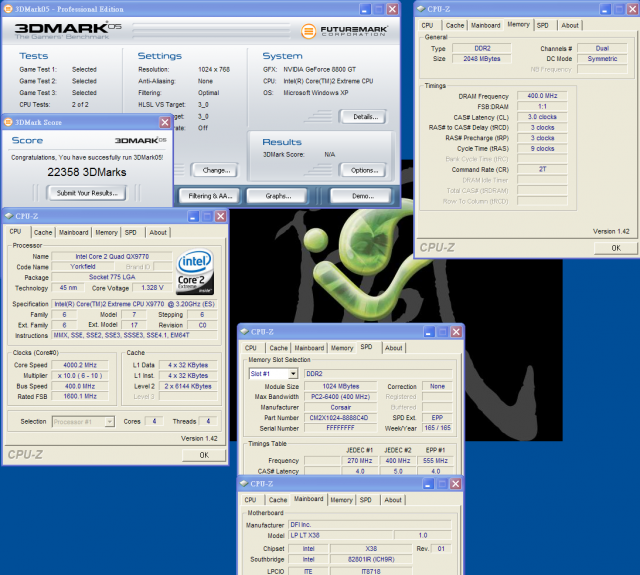
Task: Open the Graphs button
Action: click(278, 196)
